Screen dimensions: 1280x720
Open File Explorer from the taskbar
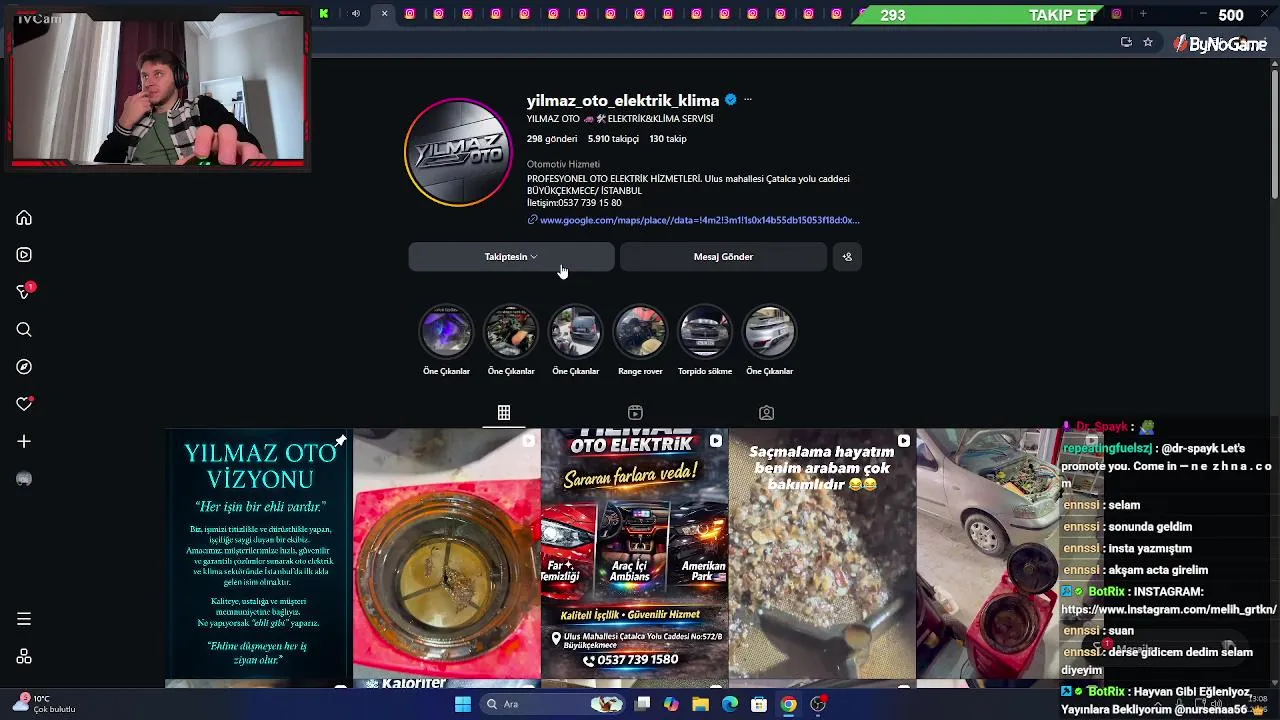coord(701,704)
